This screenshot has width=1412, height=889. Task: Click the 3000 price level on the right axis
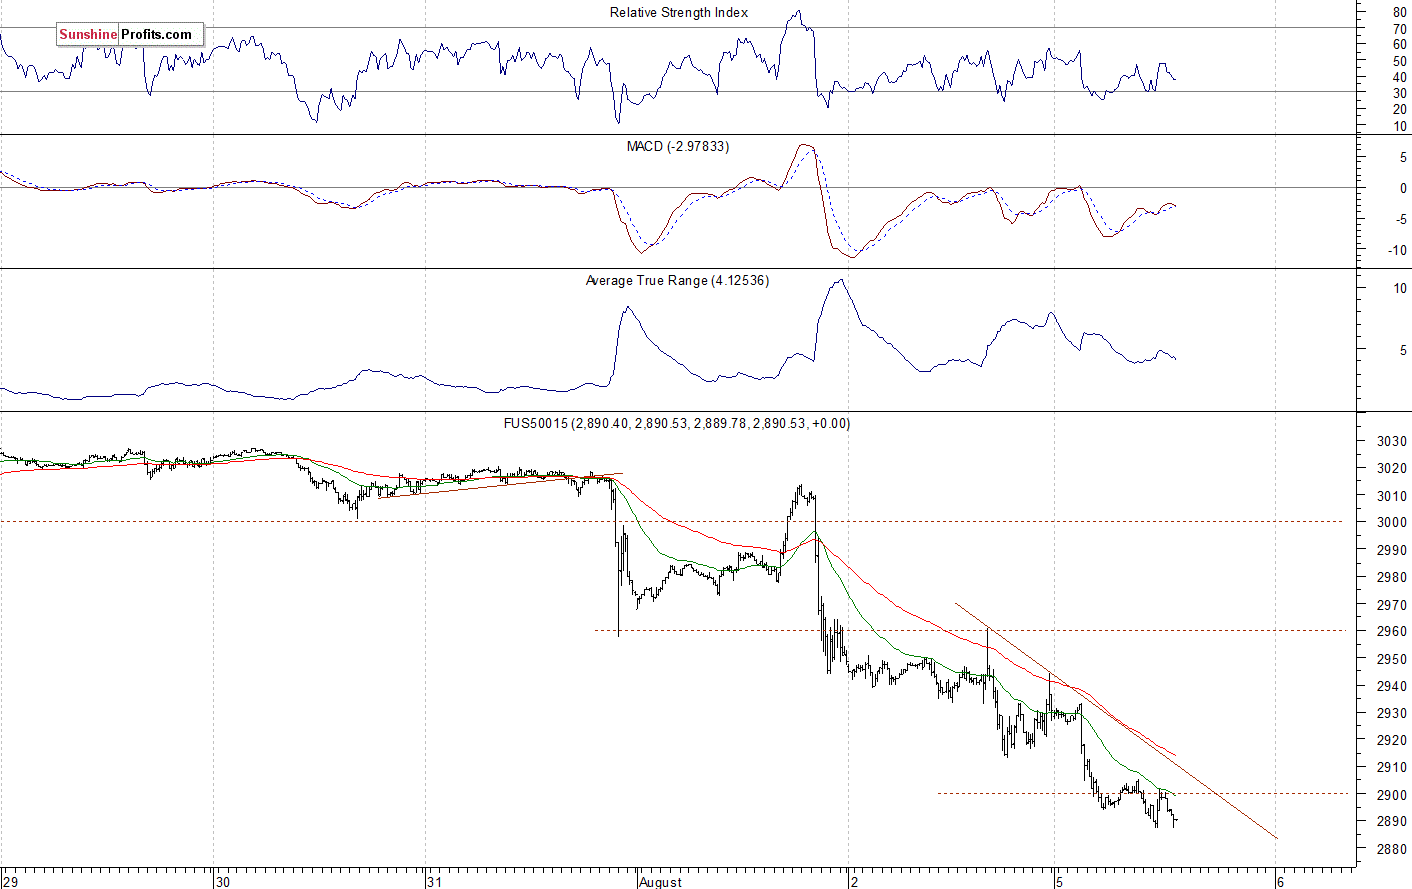coord(1391,522)
